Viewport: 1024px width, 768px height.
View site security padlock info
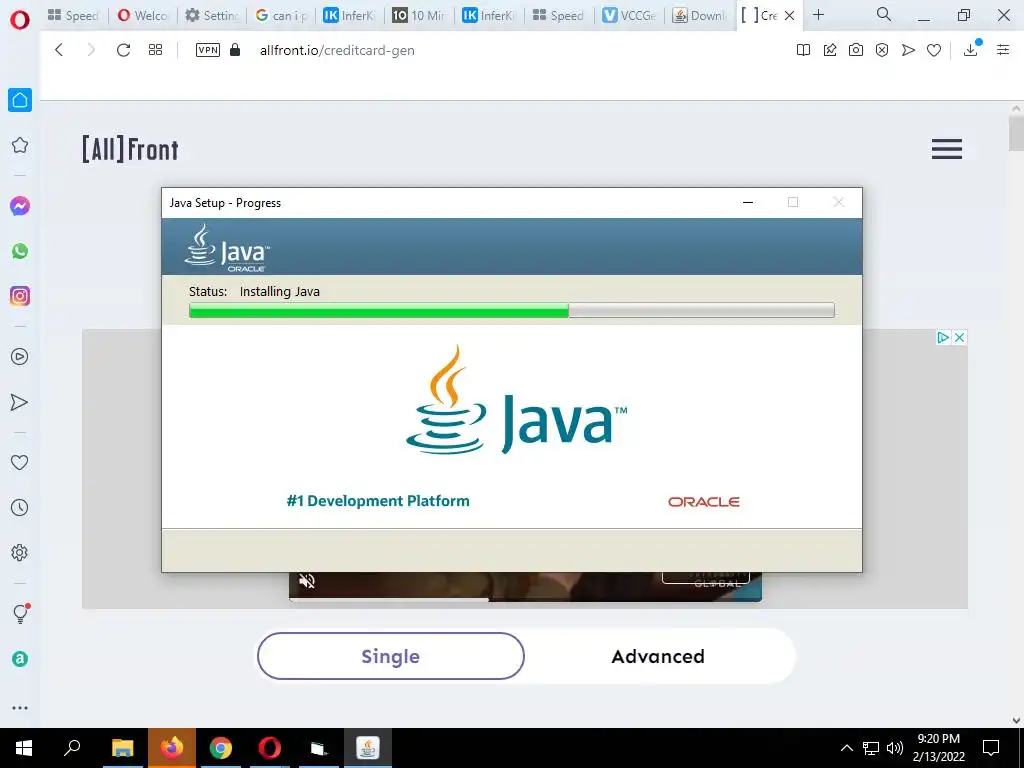tap(235, 50)
